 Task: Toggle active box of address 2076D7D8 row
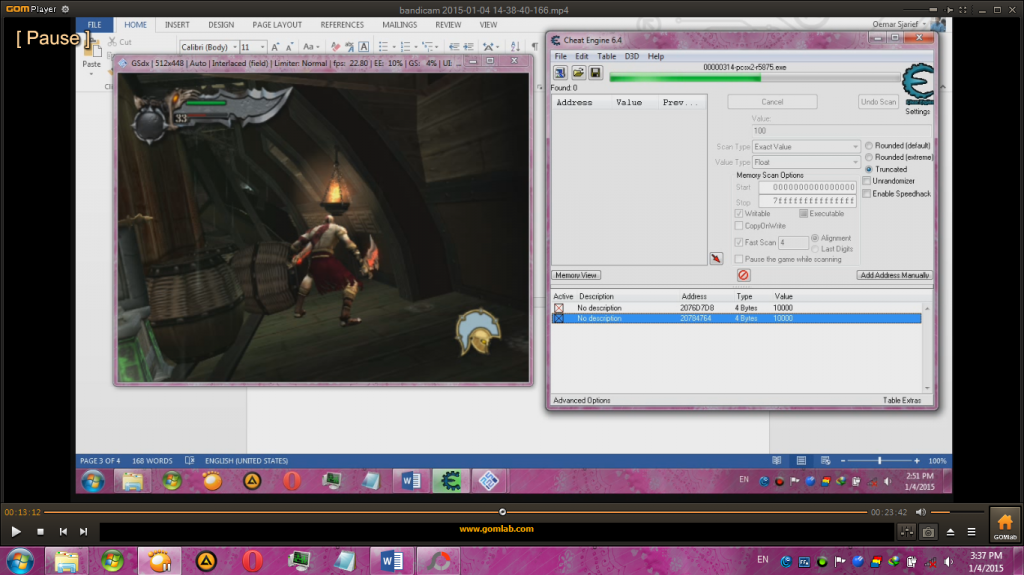559,308
